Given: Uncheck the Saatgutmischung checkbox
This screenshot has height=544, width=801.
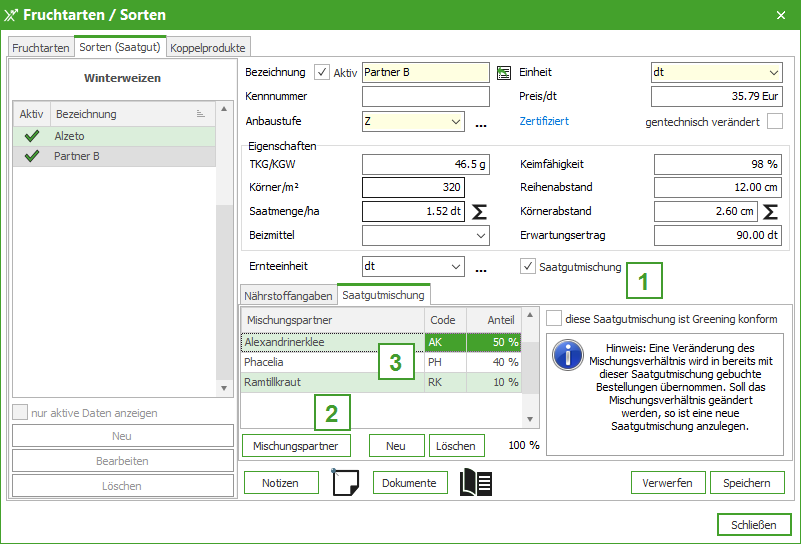Looking at the screenshot, I should click(527, 267).
